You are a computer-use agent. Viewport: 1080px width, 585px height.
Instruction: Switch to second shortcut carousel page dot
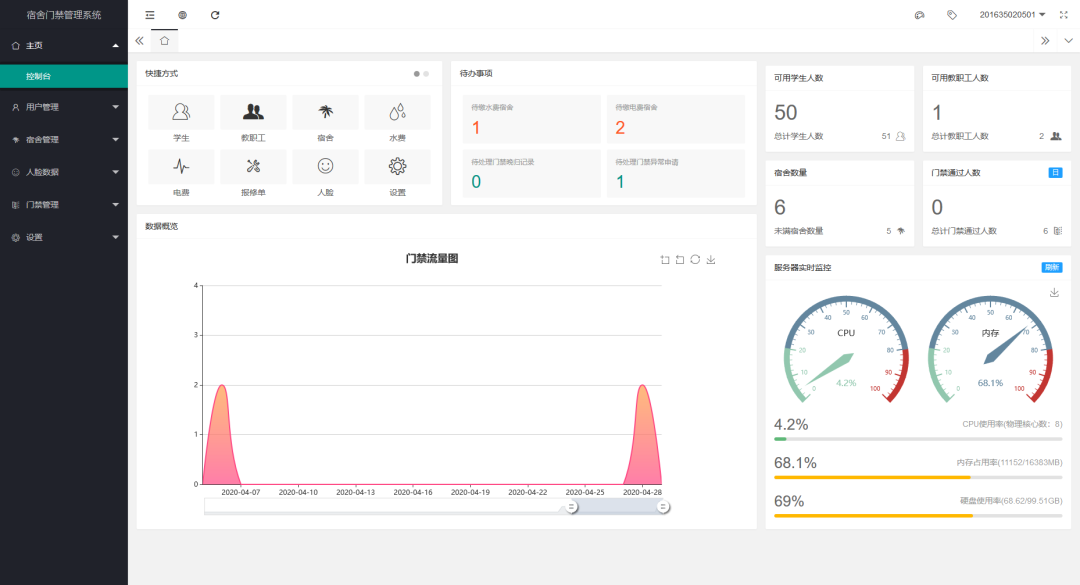[x=426, y=74]
